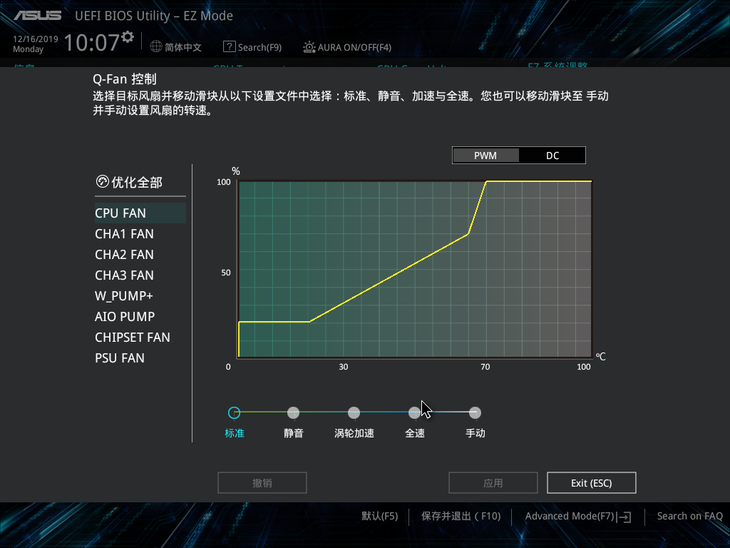Click the fan curve point at 70°C

tap(486, 182)
